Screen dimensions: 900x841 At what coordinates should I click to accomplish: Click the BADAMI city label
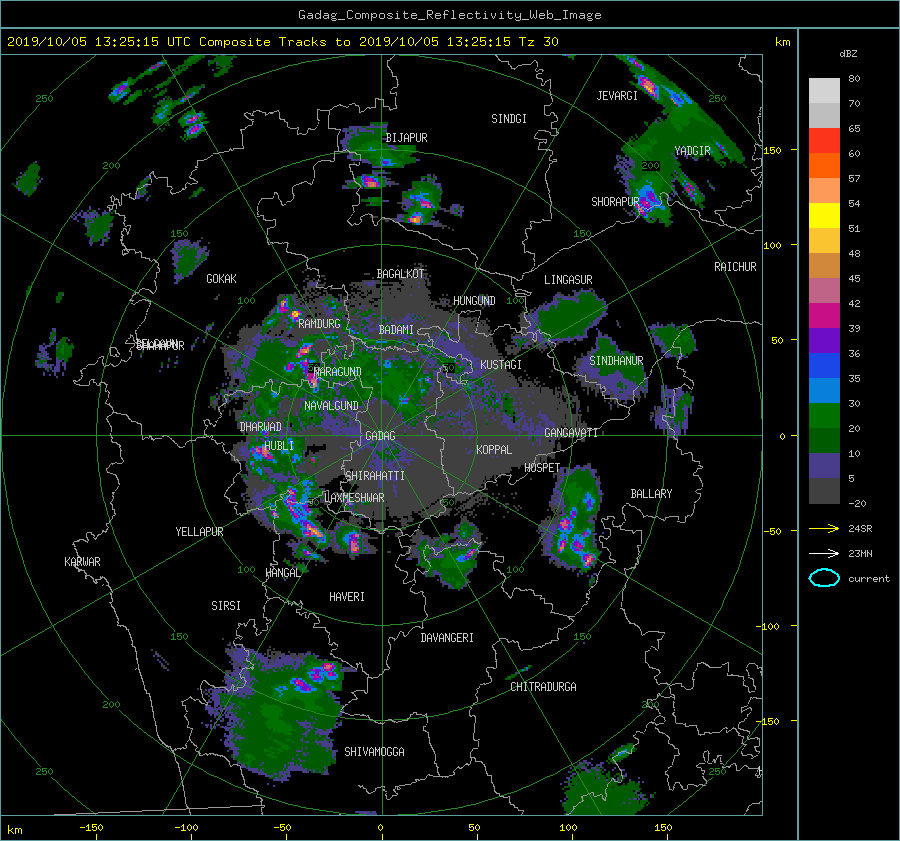[396, 330]
